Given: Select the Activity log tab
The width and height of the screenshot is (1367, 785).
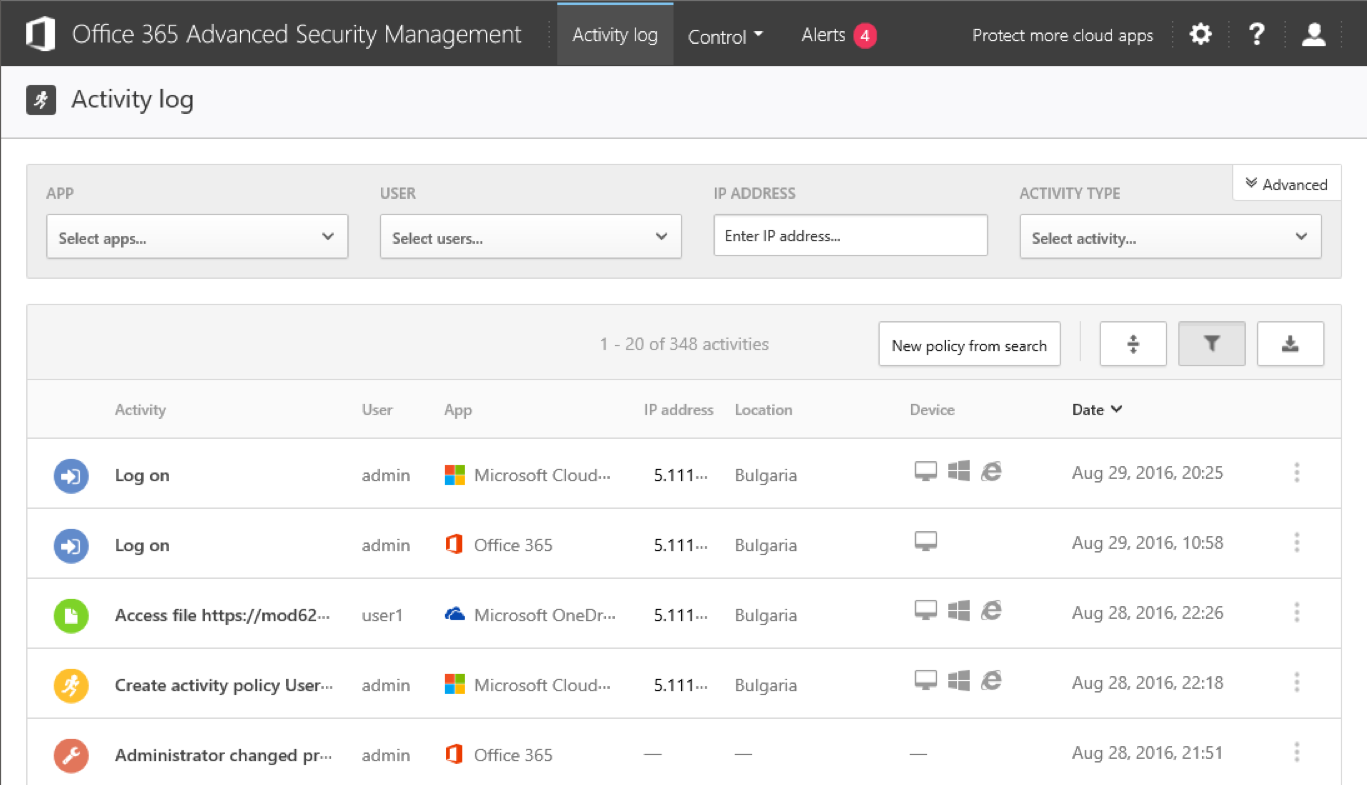Looking at the screenshot, I should tap(614, 33).
